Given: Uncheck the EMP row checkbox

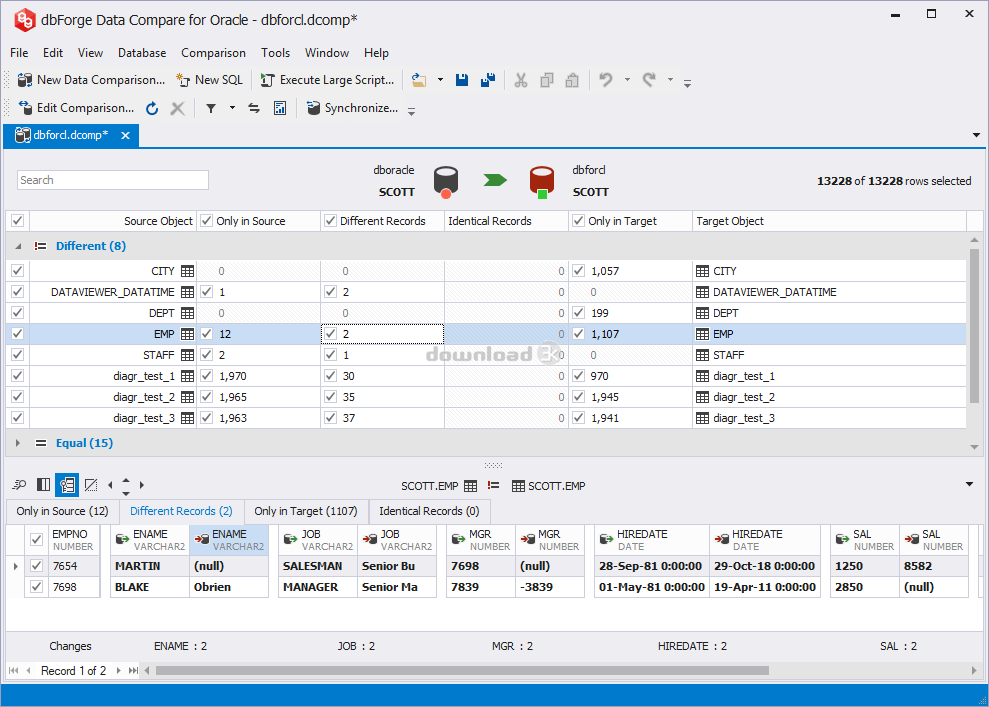Looking at the screenshot, I should [x=18, y=334].
